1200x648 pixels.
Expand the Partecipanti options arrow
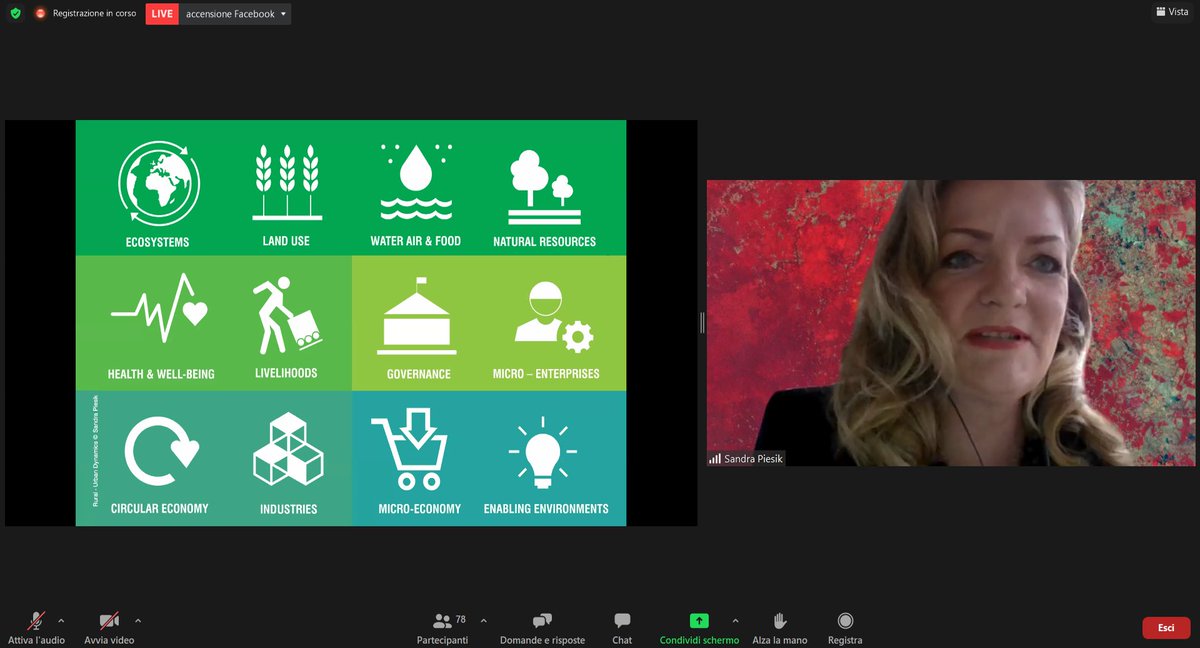pos(484,620)
